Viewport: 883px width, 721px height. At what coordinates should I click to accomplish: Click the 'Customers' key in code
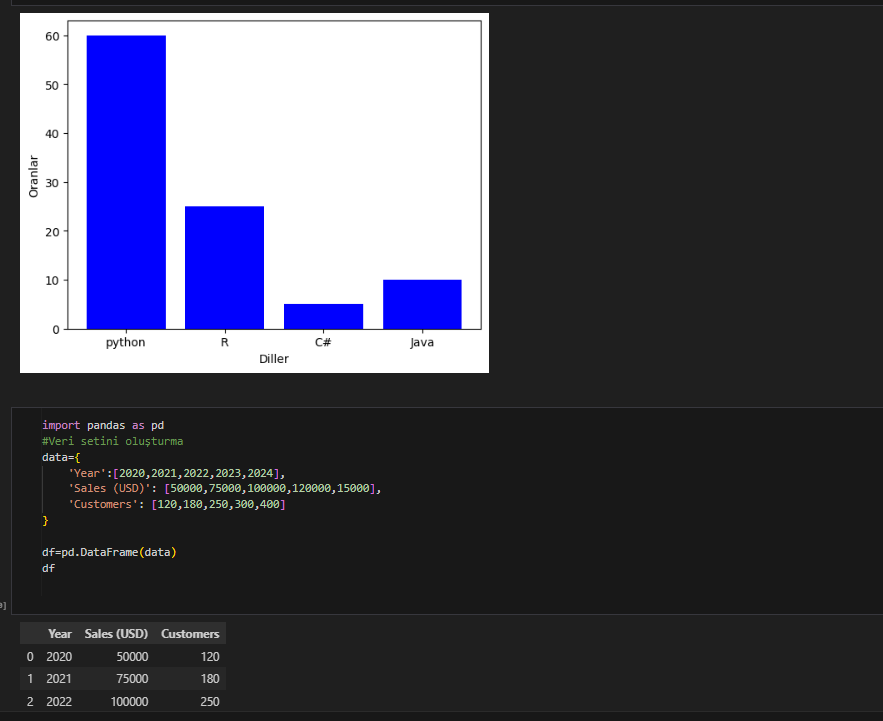click(x=105, y=505)
